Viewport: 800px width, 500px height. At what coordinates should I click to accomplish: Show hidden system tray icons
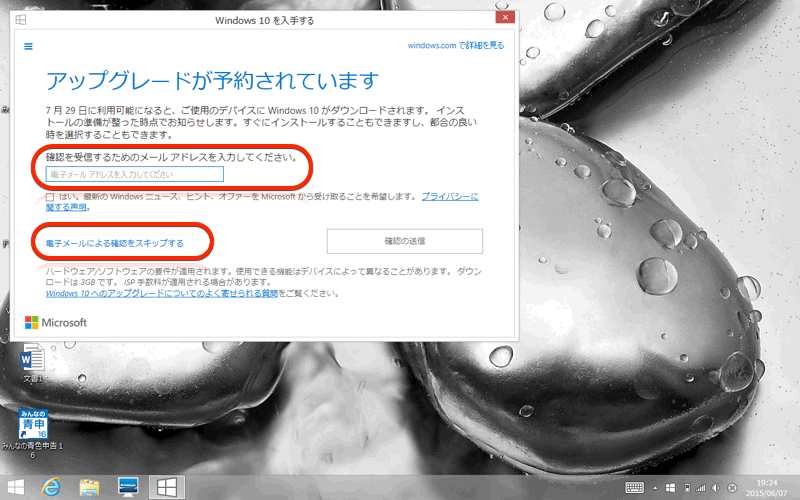coord(655,487)
